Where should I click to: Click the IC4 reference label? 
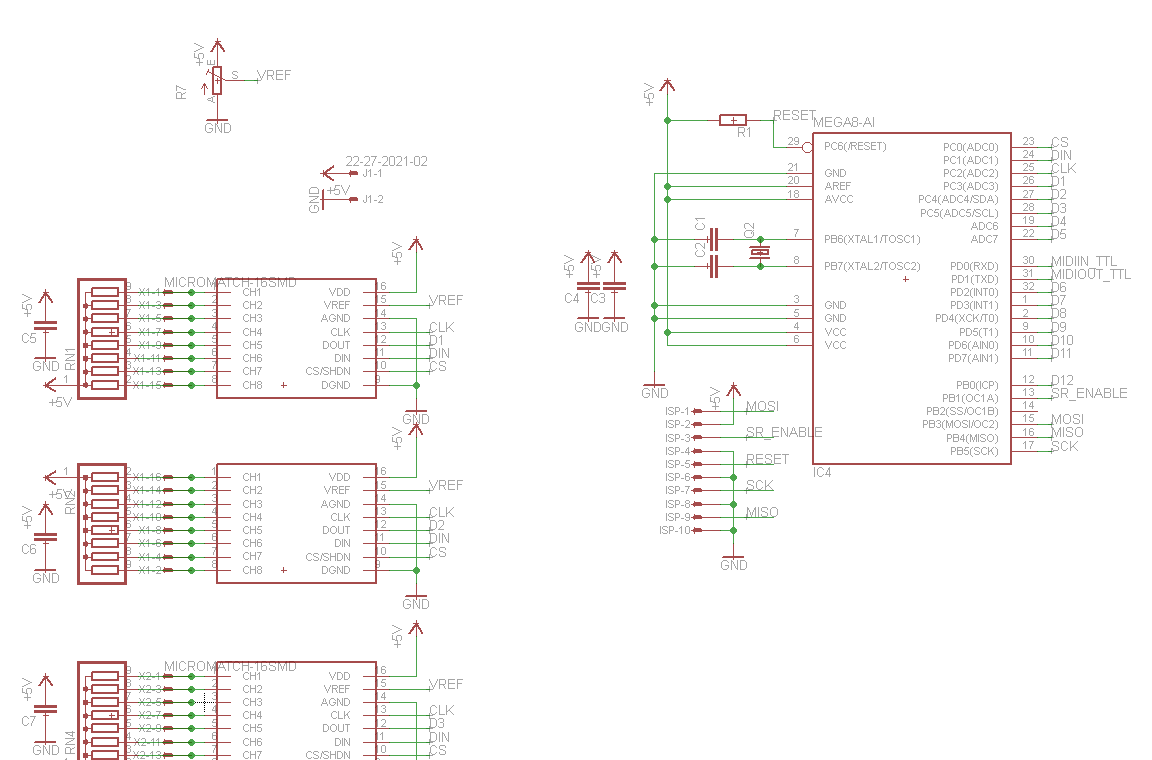(x=821, y=473)
